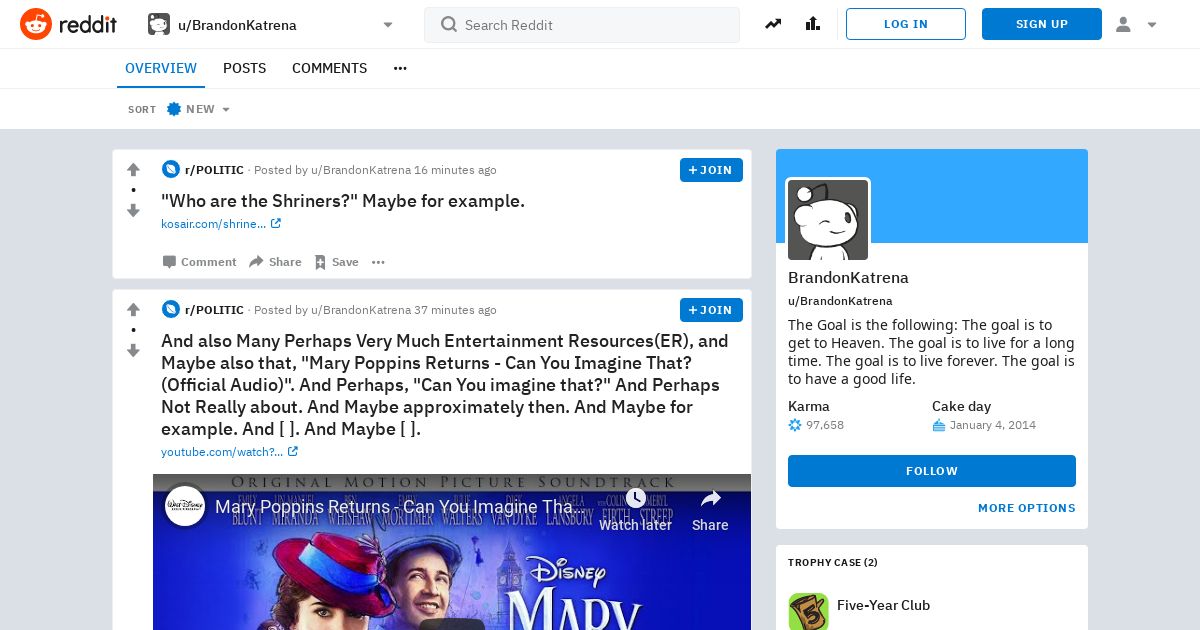Upvote the "Who are the Shriners?" post
Image resolution: width=1200 pixels, height=630 pixels.
(133, 170)
